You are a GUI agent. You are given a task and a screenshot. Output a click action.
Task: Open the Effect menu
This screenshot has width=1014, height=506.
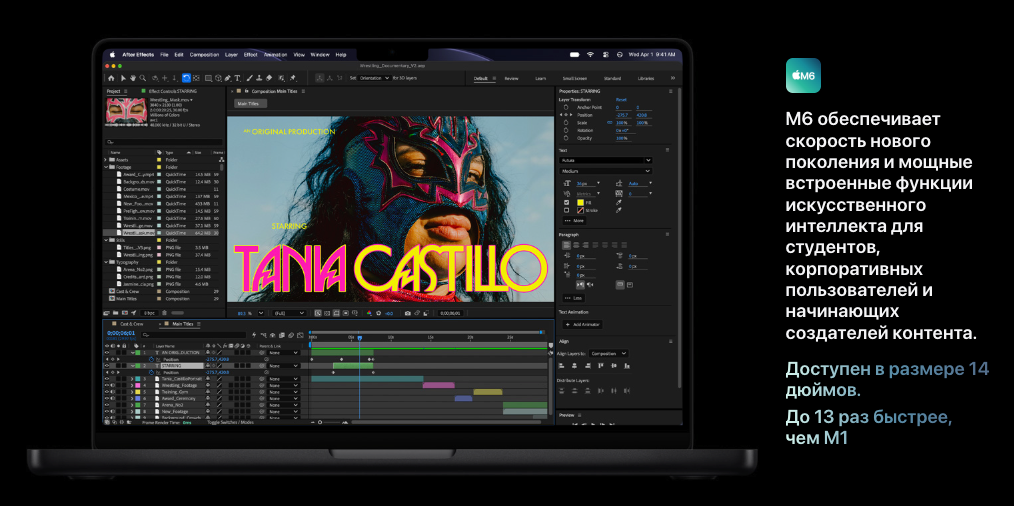click(x=251, y=54)
